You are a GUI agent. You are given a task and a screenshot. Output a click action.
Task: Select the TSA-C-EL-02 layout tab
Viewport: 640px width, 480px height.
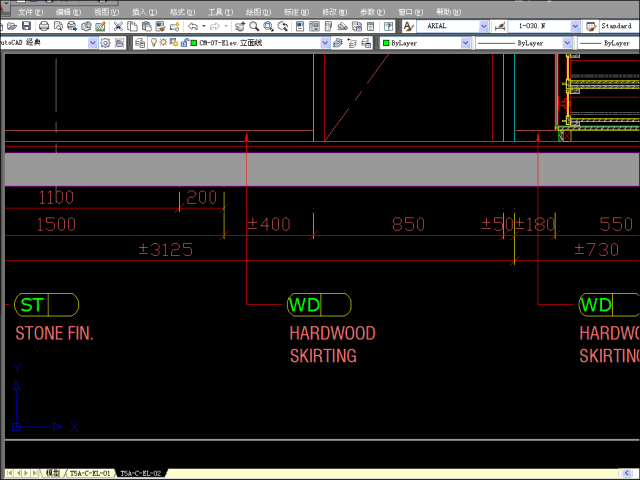click(x=141, y=473)
